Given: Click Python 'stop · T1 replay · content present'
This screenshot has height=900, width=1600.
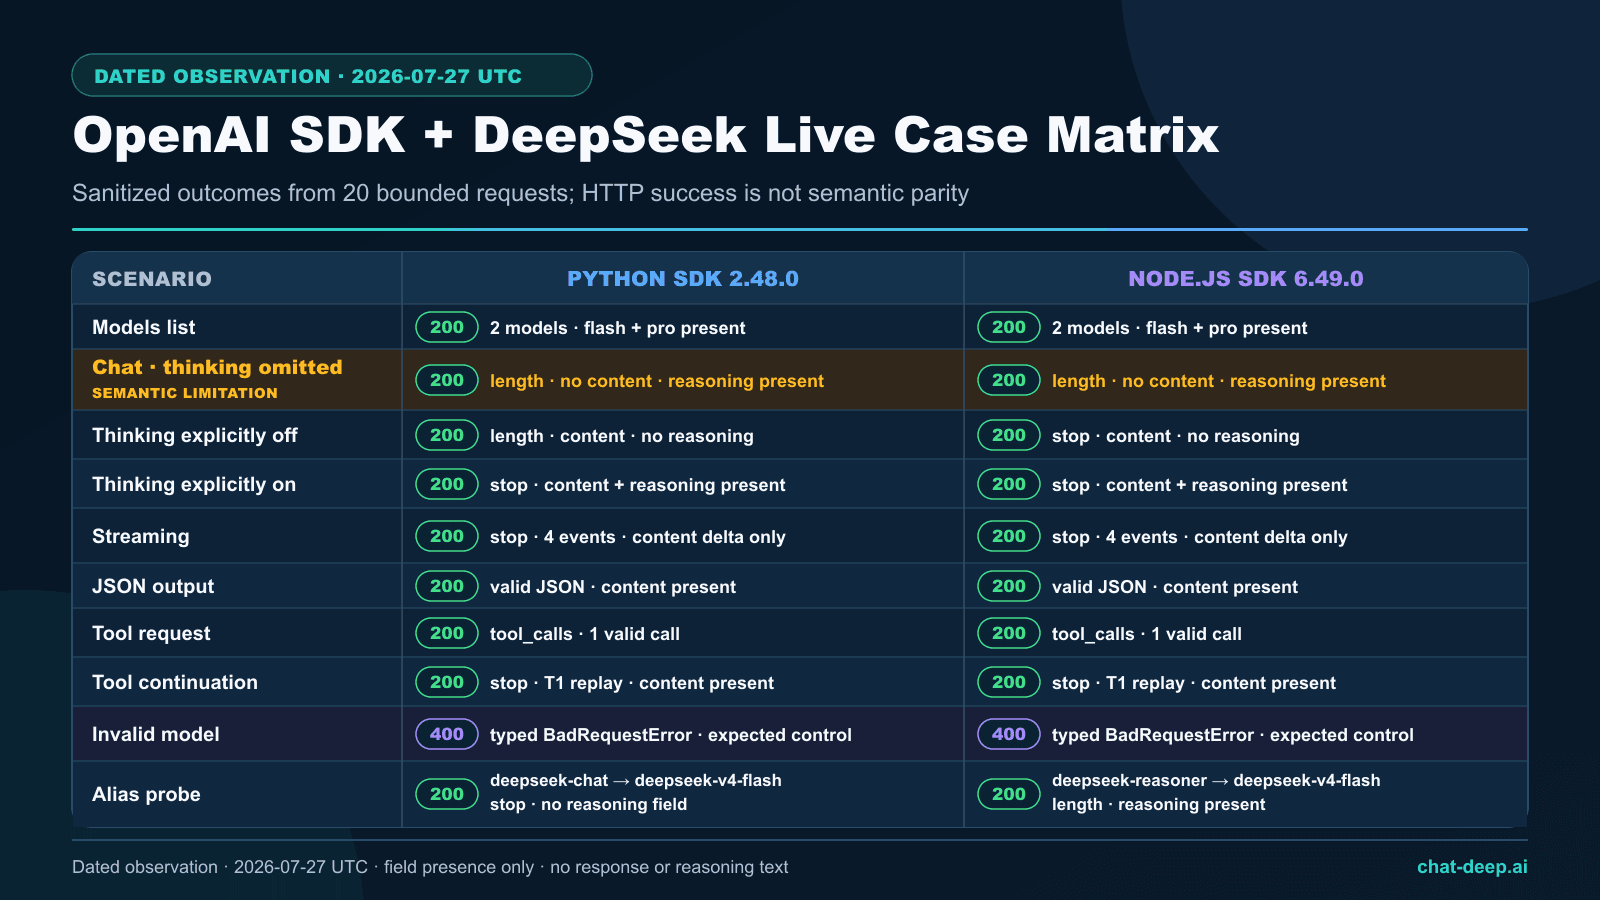Looking at the screenshot, I should click(x=632, y=683).
